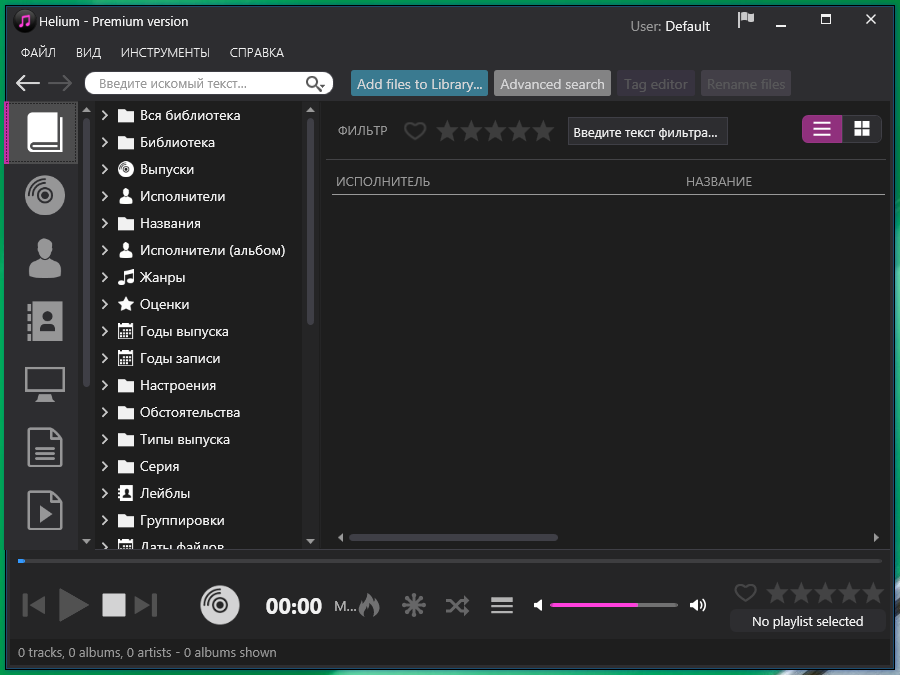This screenshot has height=675, width=900.
Task: Open the Artists view in sidebar
Action: (x=41, y=258)
